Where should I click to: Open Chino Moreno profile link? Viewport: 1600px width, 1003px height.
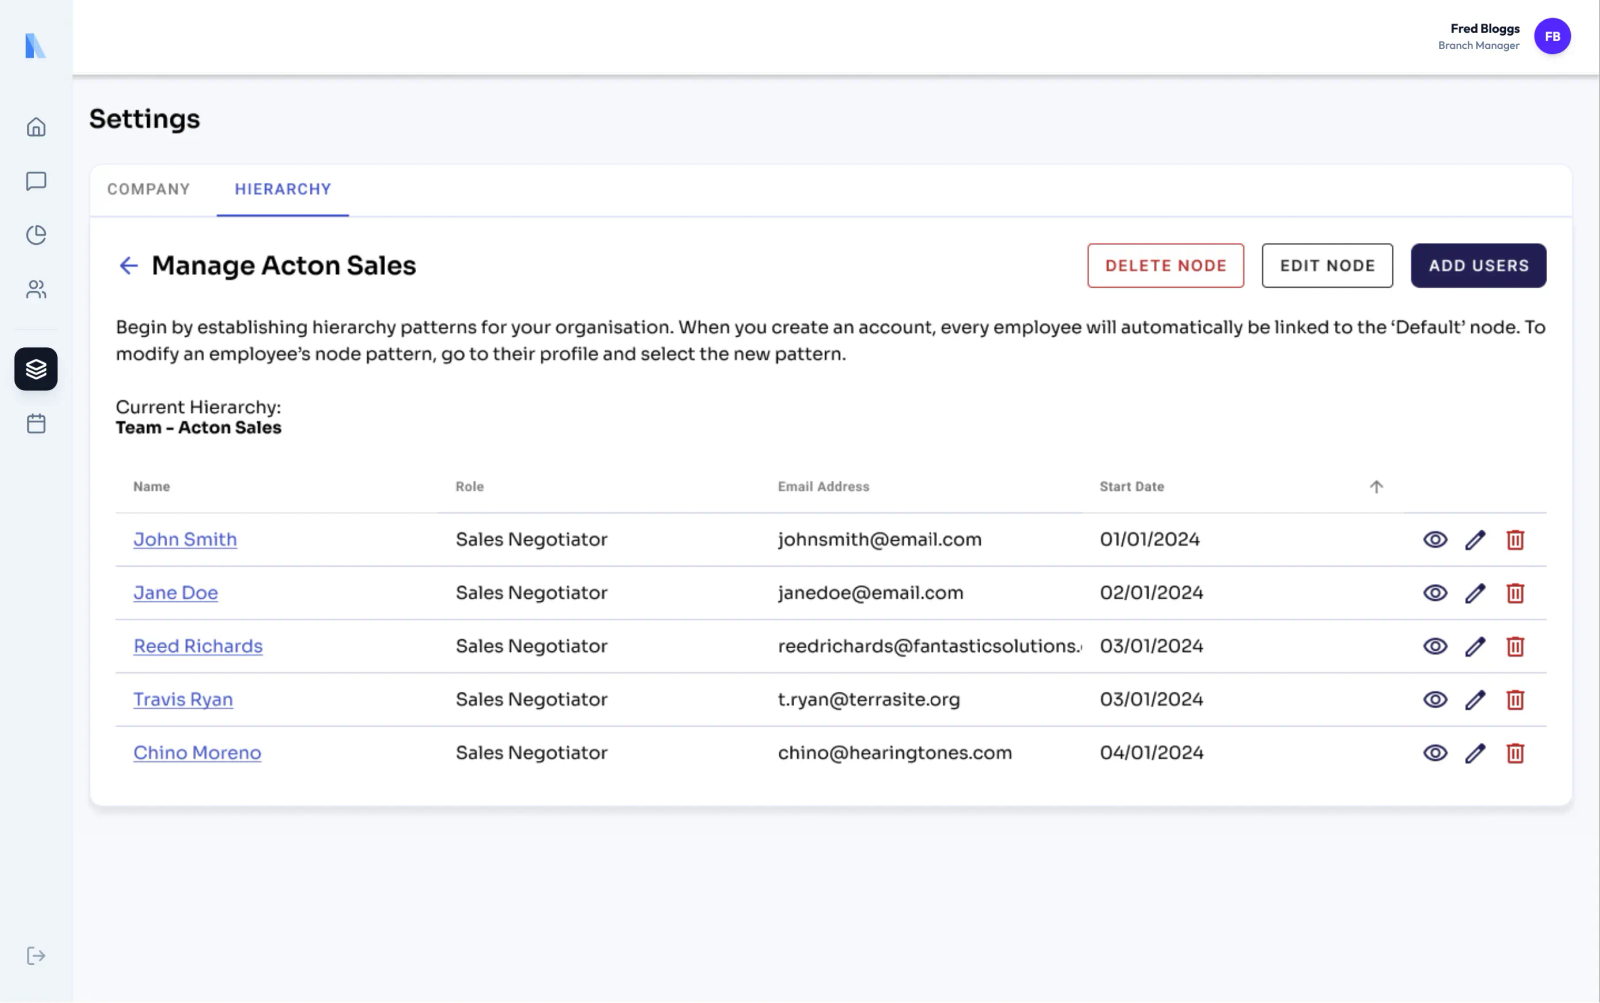tap(197, 753)
